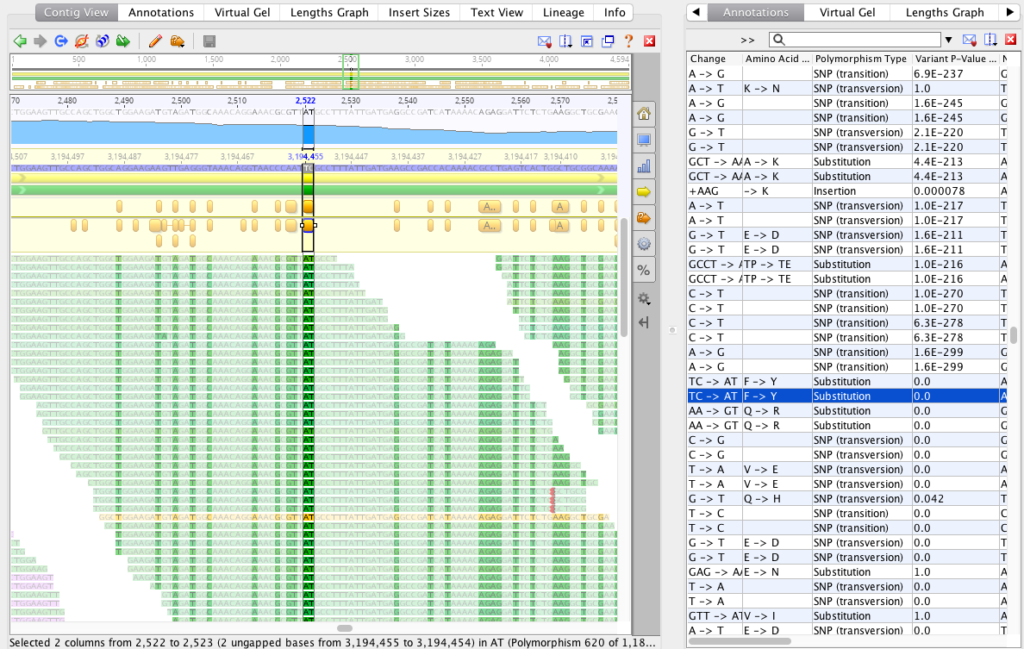Click the yellow Annotations arrow icon
This screenshot has width=1024, height=649.
click(644, 192)
